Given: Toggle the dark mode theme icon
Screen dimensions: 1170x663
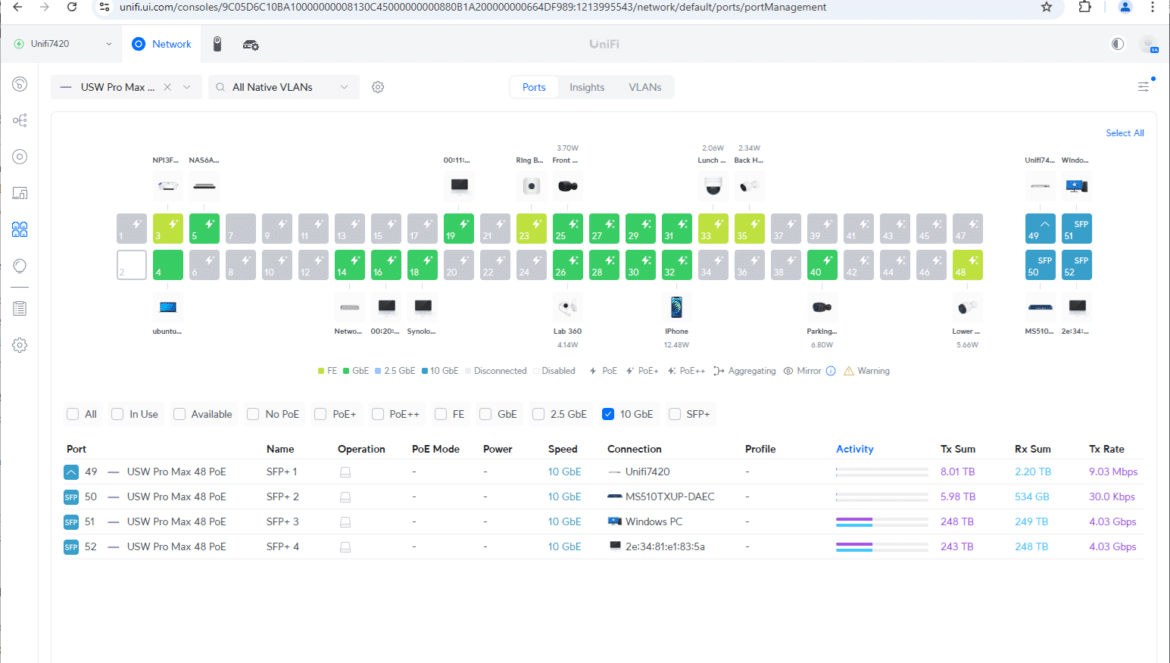Looking at the screenshot, I should [x=1117, y=44].
